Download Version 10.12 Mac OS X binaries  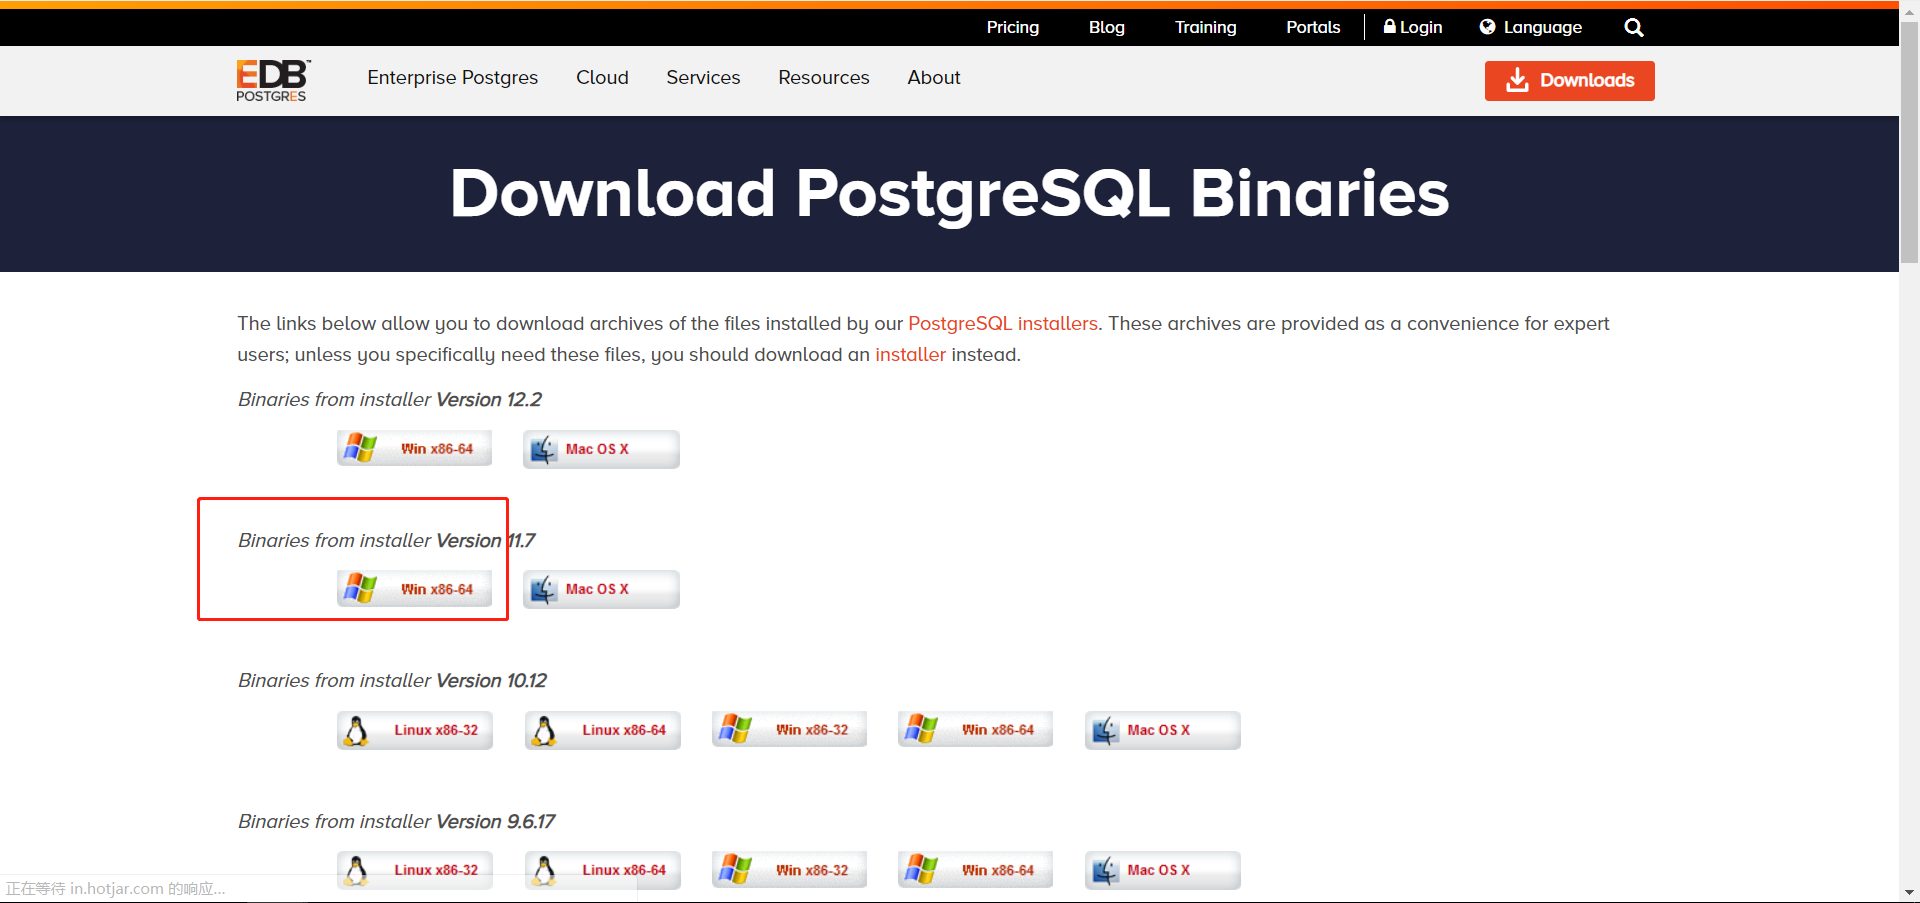[1163, 730]
